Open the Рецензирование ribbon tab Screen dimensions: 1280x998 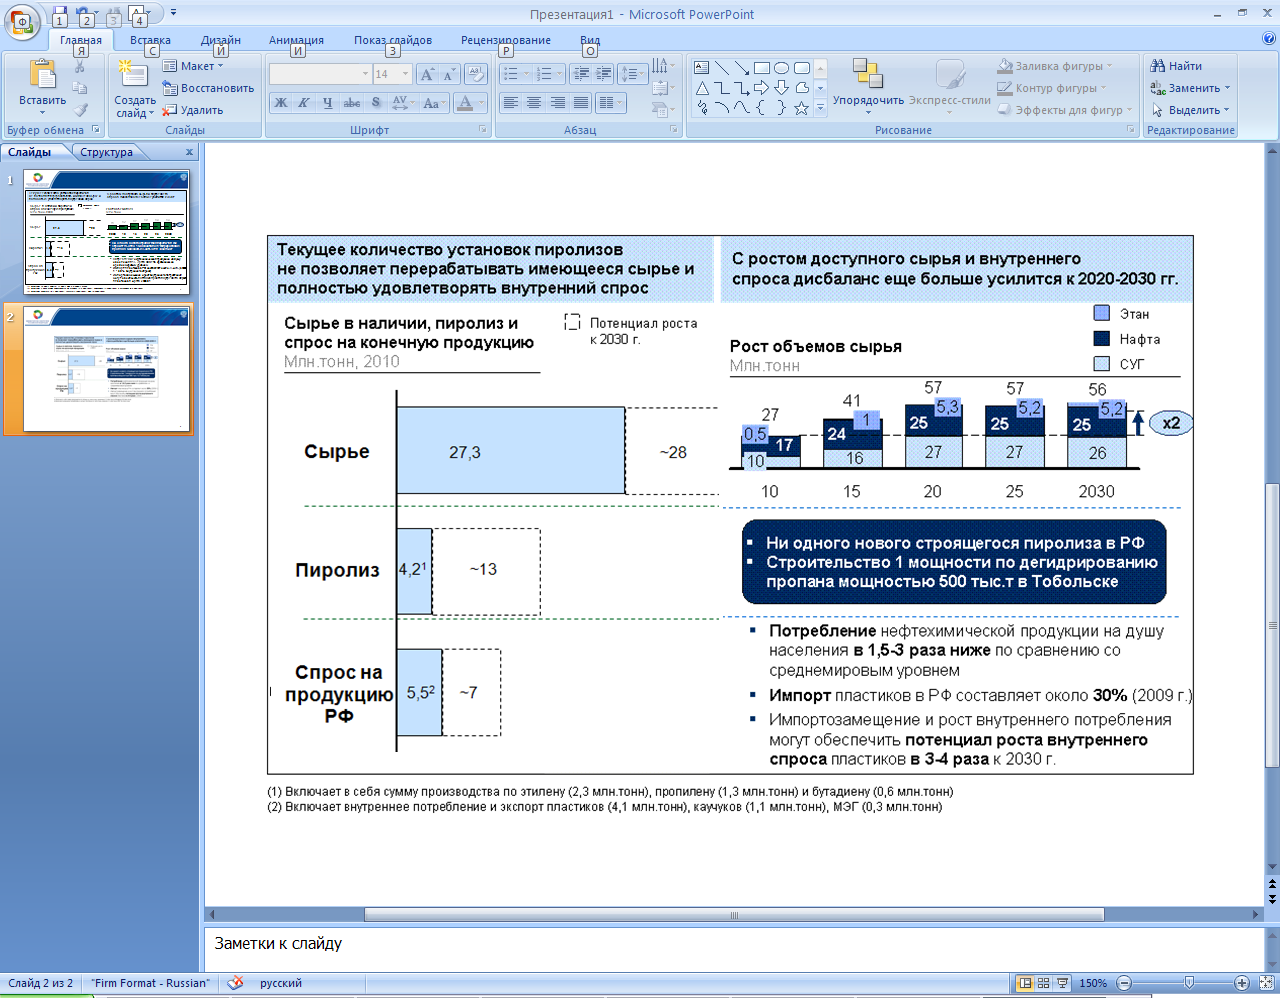[506, 40]
